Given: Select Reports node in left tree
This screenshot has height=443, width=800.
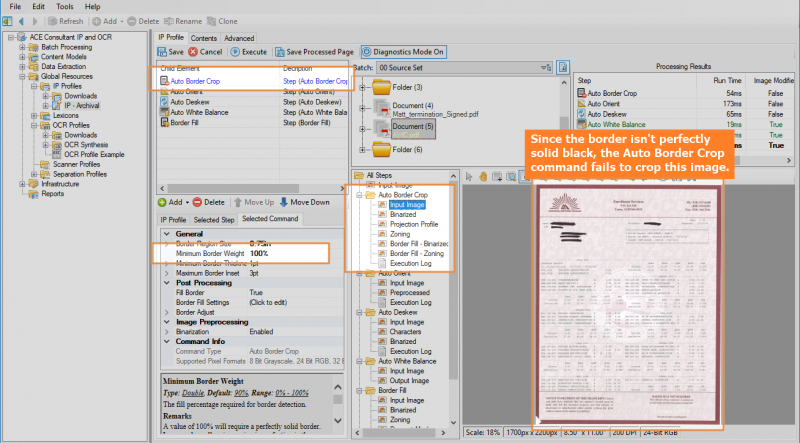Looking at the screenshot, I should [53, 194].
